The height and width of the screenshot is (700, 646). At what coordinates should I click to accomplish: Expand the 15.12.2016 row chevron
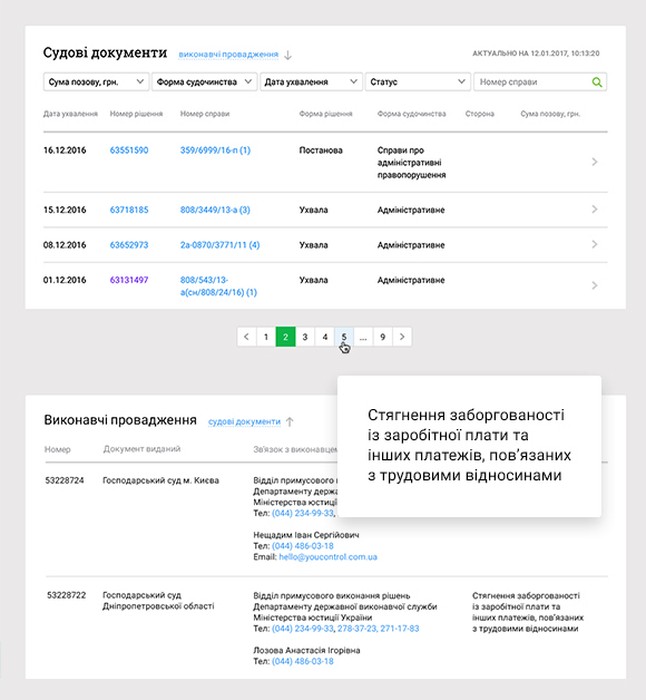tap(594, 209)
